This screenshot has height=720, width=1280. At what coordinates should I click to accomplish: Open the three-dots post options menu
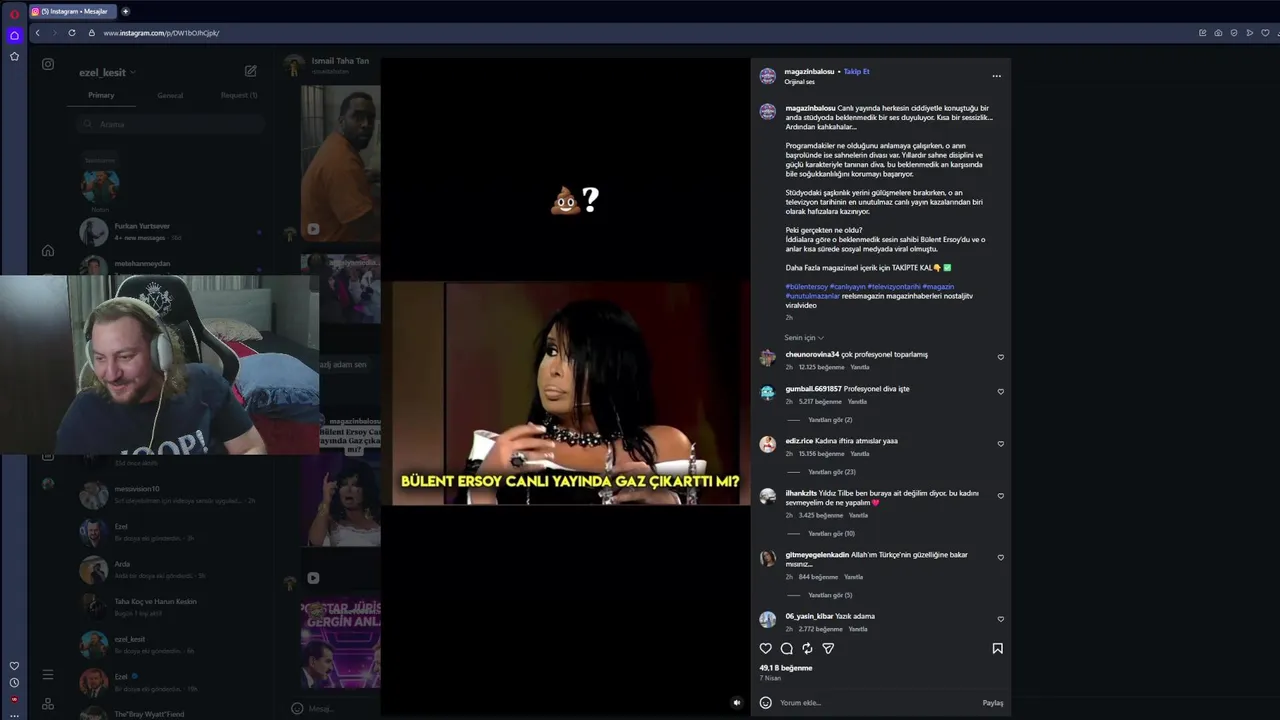pyautogui.click(x=996, y=76)
